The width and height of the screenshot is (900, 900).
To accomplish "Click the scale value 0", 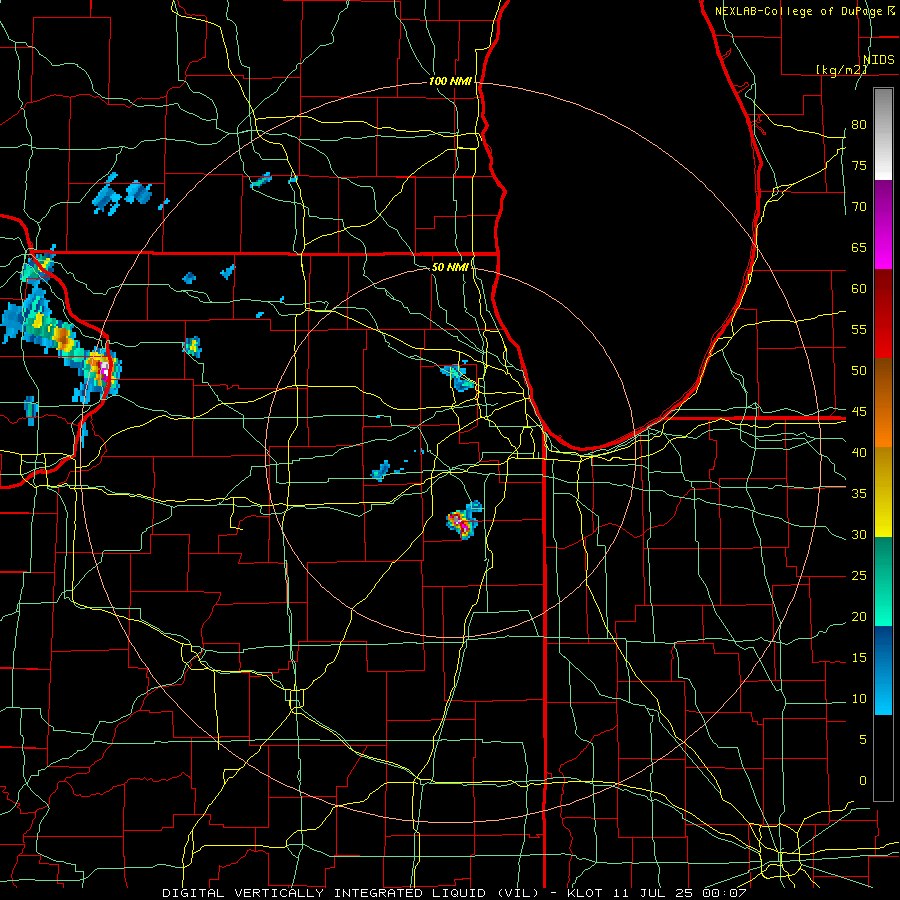I will click(x=863, y=781).
